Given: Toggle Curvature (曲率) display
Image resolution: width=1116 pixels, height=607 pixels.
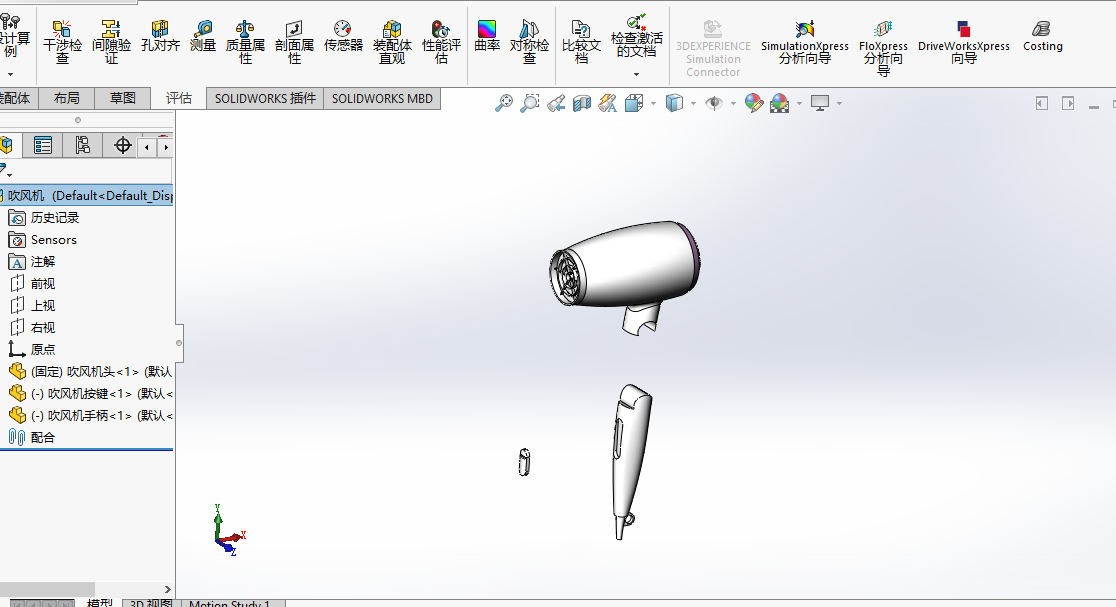Looking at the screenshot, I should [488, 36].
